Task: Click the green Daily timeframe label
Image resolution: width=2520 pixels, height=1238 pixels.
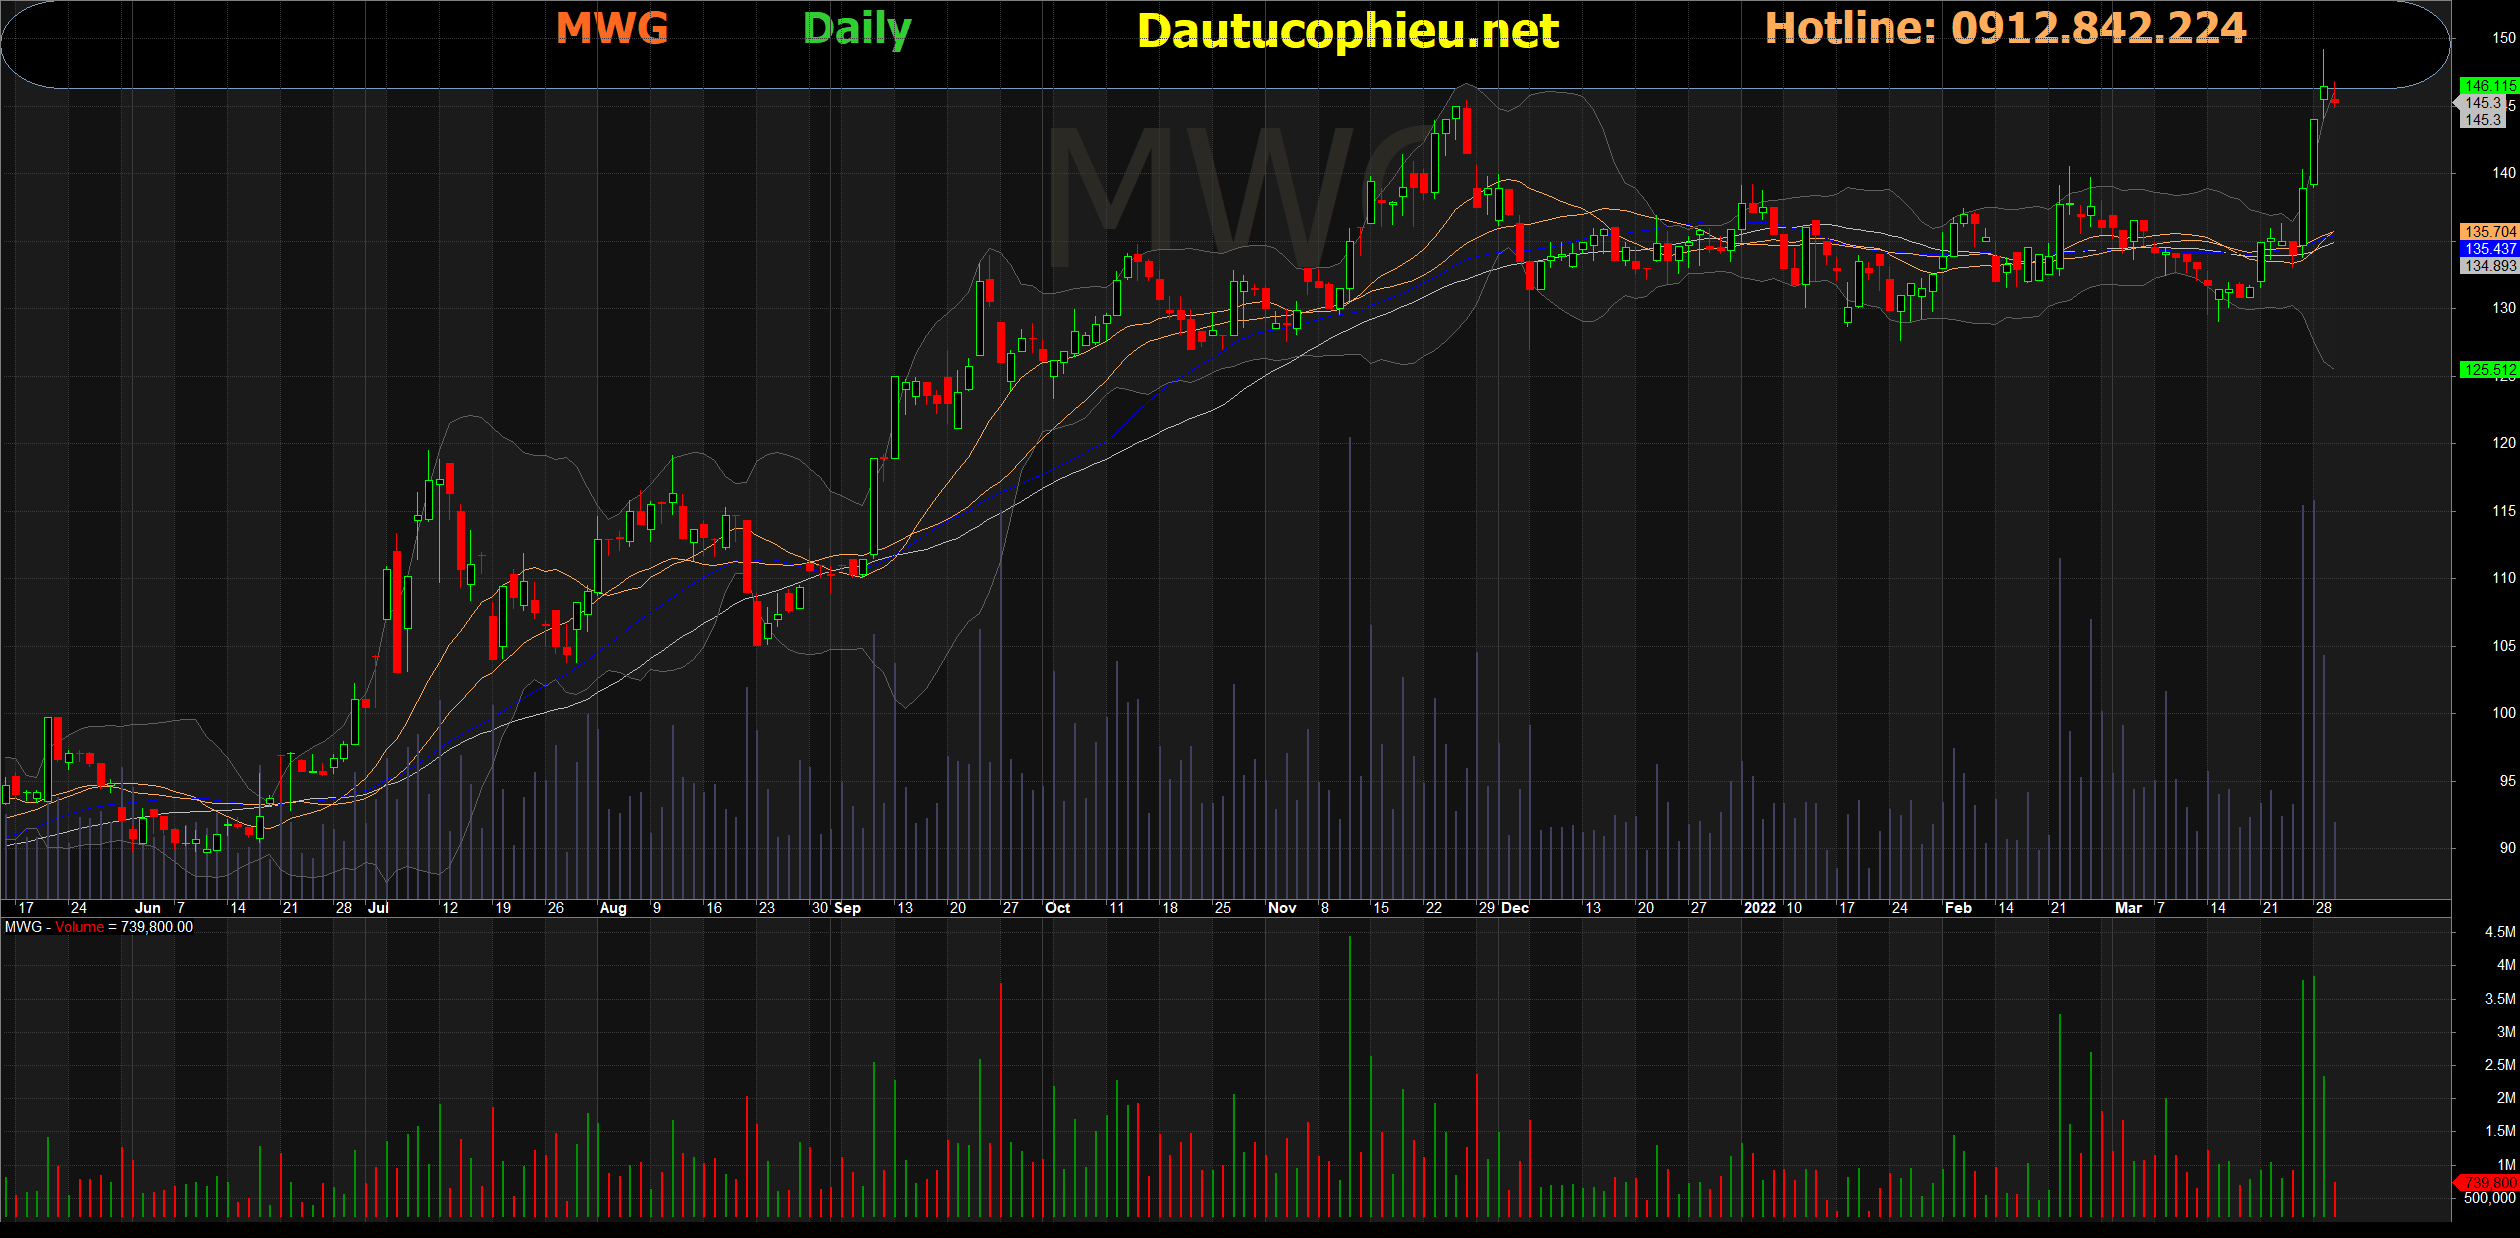Action: (x=857, y=29)
